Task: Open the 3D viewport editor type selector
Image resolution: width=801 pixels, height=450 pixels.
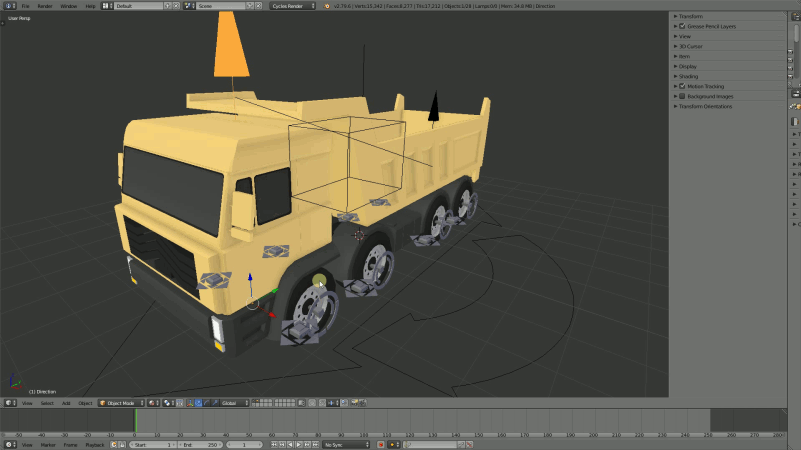Action: click(x=10, y=403)
